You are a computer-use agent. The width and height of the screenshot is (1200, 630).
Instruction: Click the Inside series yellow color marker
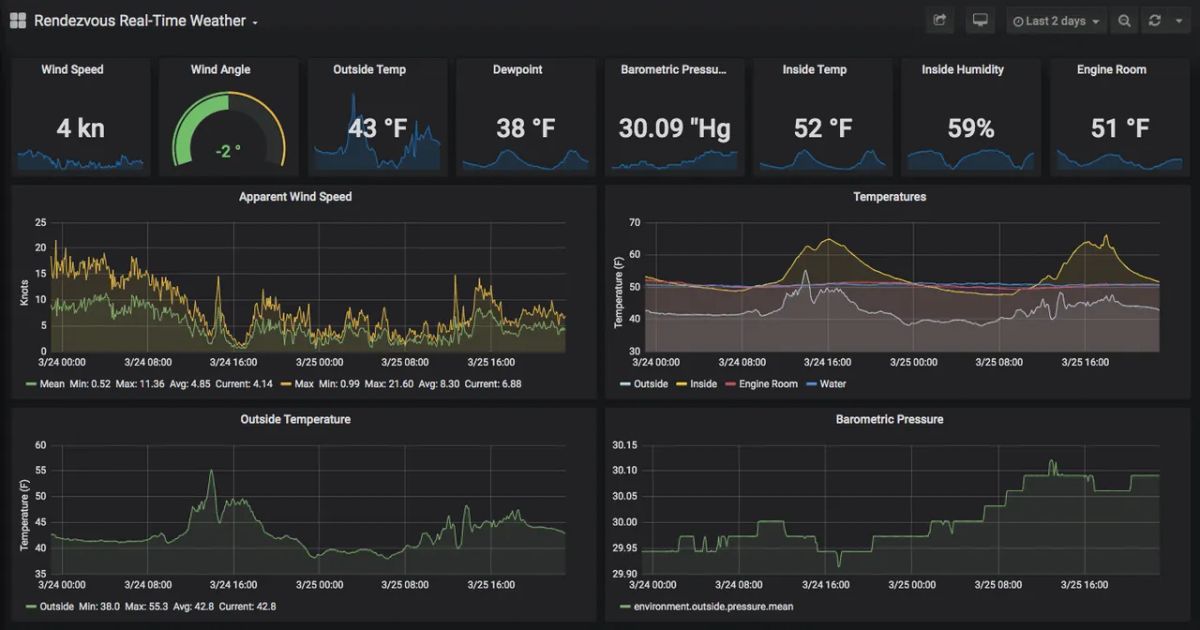[x=680, y=384]
